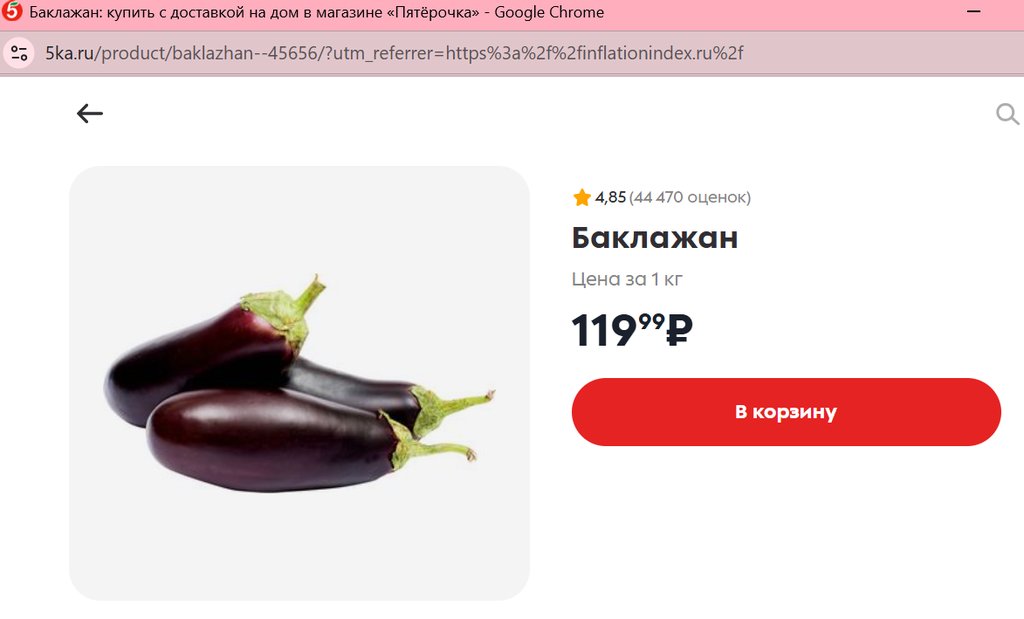1024x619 pixels.
Task: Click the 4,85 rating value
Action: tap(610, 197)
